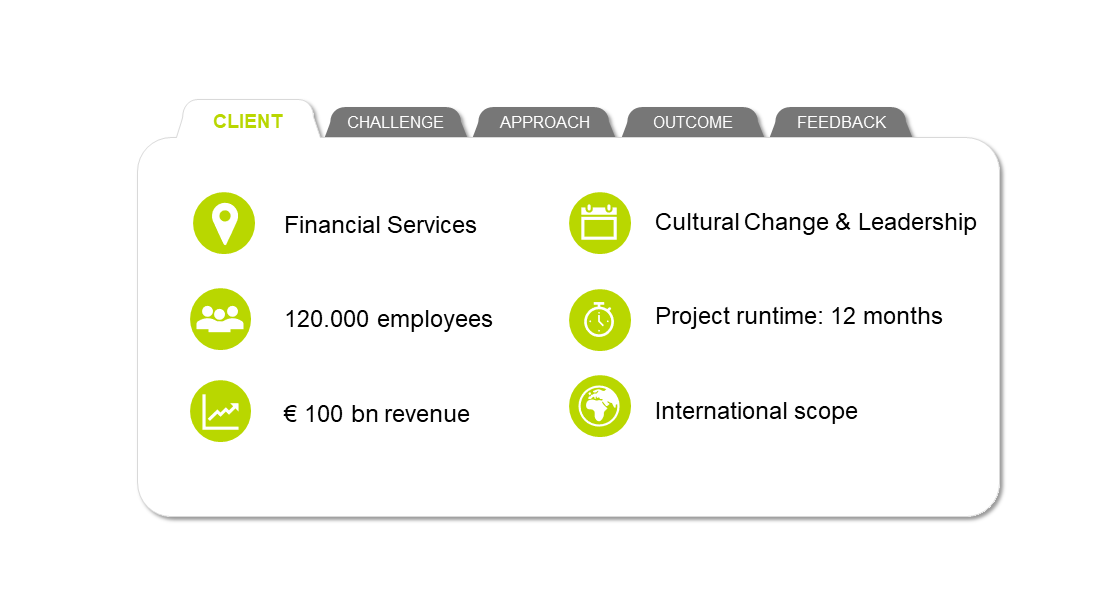
Task: Click the 'Financial Services' text
Action: pos(380,225)
